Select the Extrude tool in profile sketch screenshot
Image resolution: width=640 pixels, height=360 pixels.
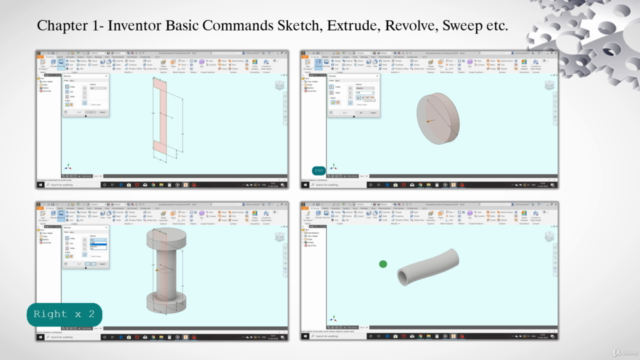point(53,63)
